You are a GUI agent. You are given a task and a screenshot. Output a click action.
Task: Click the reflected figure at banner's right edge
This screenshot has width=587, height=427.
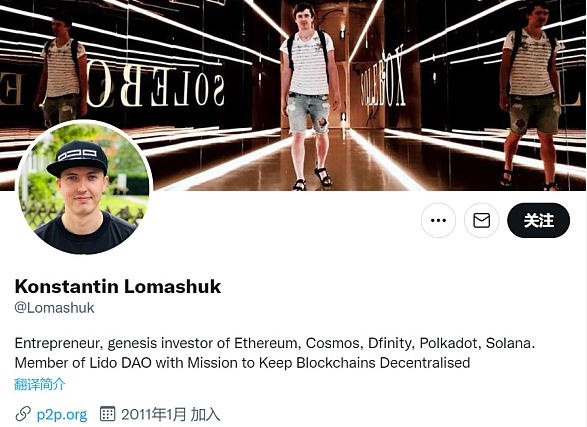pyautogui.click(x=531, y=94)
